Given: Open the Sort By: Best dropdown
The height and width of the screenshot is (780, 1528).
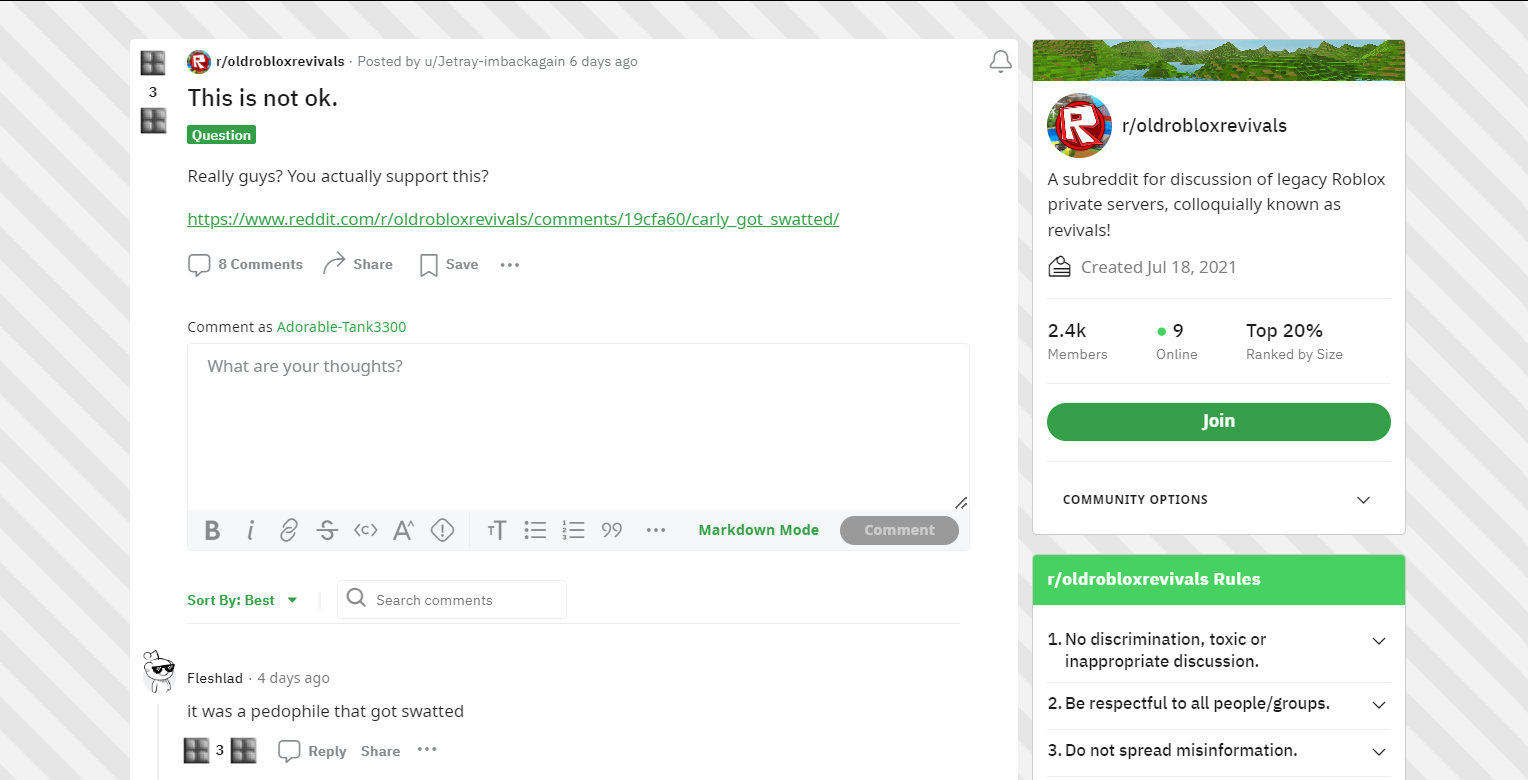Looking at the screenshot, I should click(243, 600).
